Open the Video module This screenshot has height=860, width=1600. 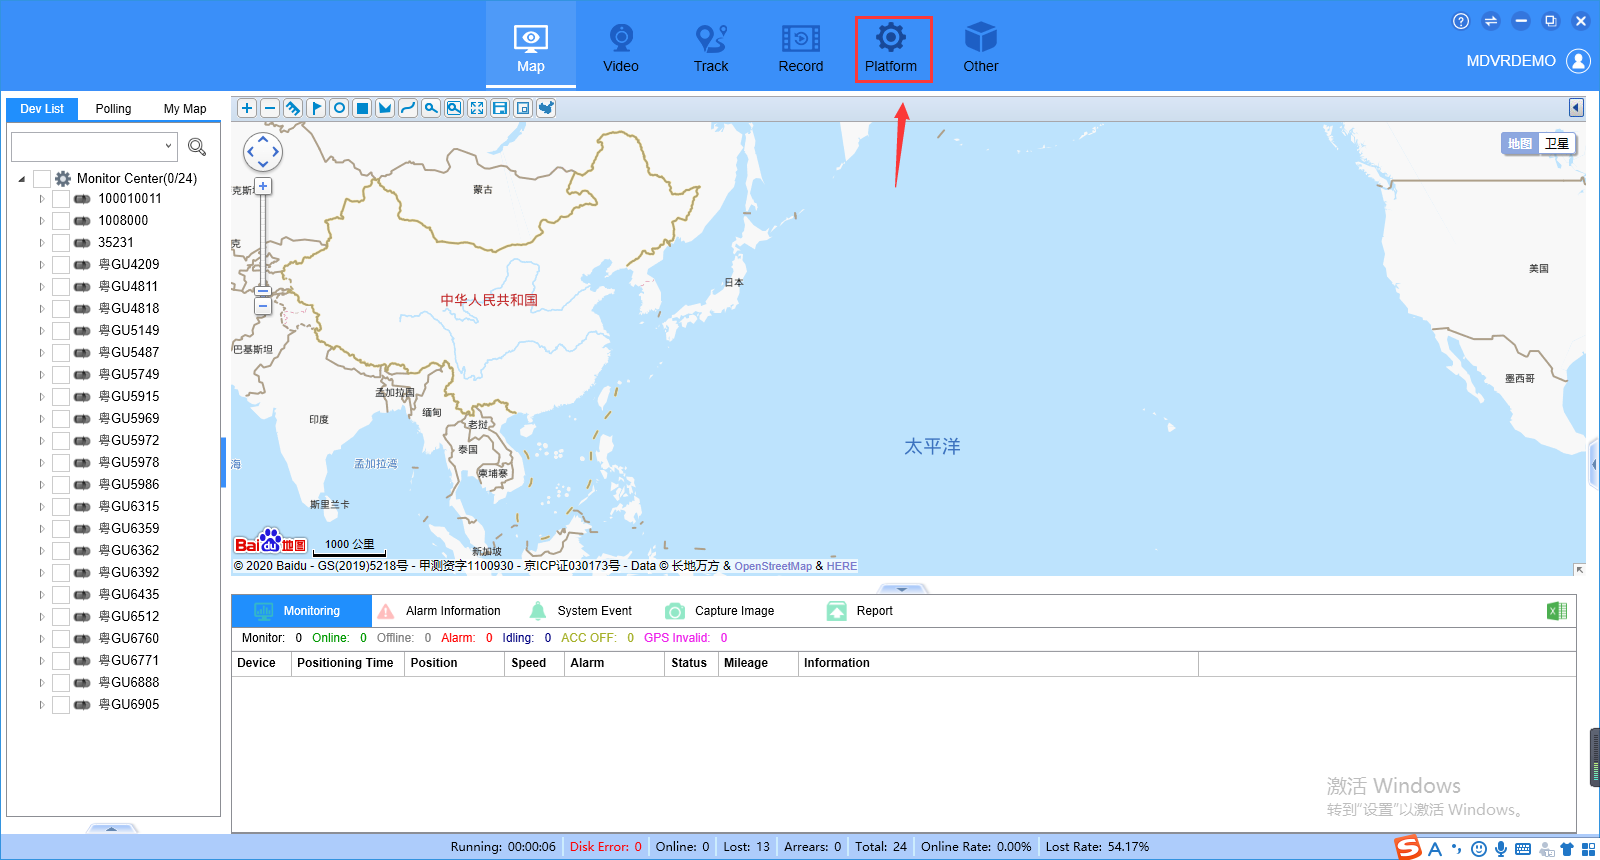click(621, 47)
